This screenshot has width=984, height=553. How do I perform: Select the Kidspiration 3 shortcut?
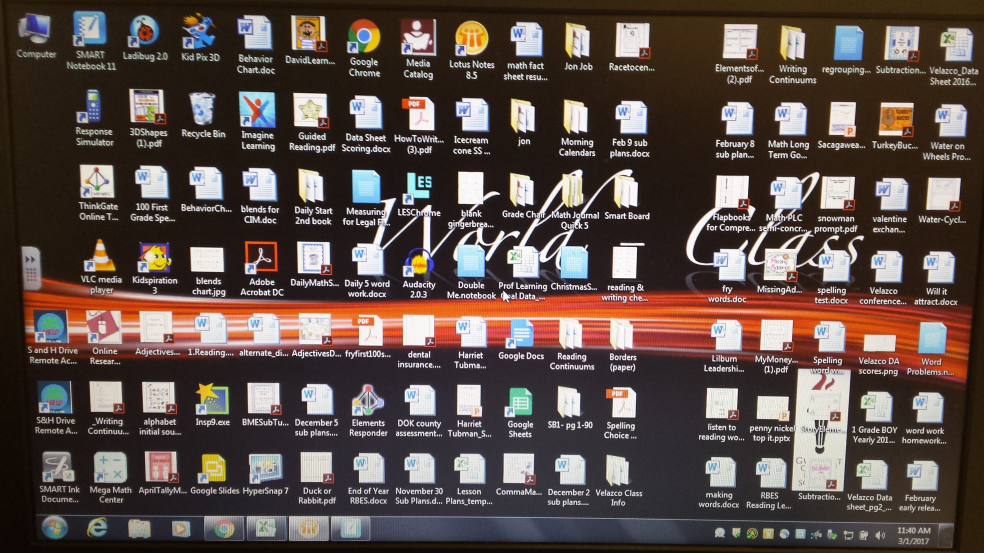[154, 260]
